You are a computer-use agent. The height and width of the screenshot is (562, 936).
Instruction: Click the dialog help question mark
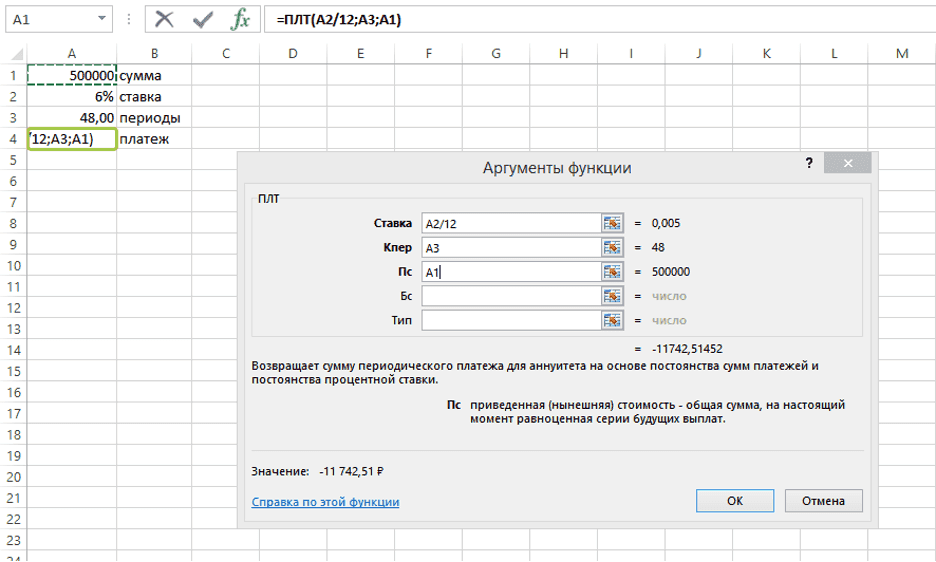[x=809, y=164]
